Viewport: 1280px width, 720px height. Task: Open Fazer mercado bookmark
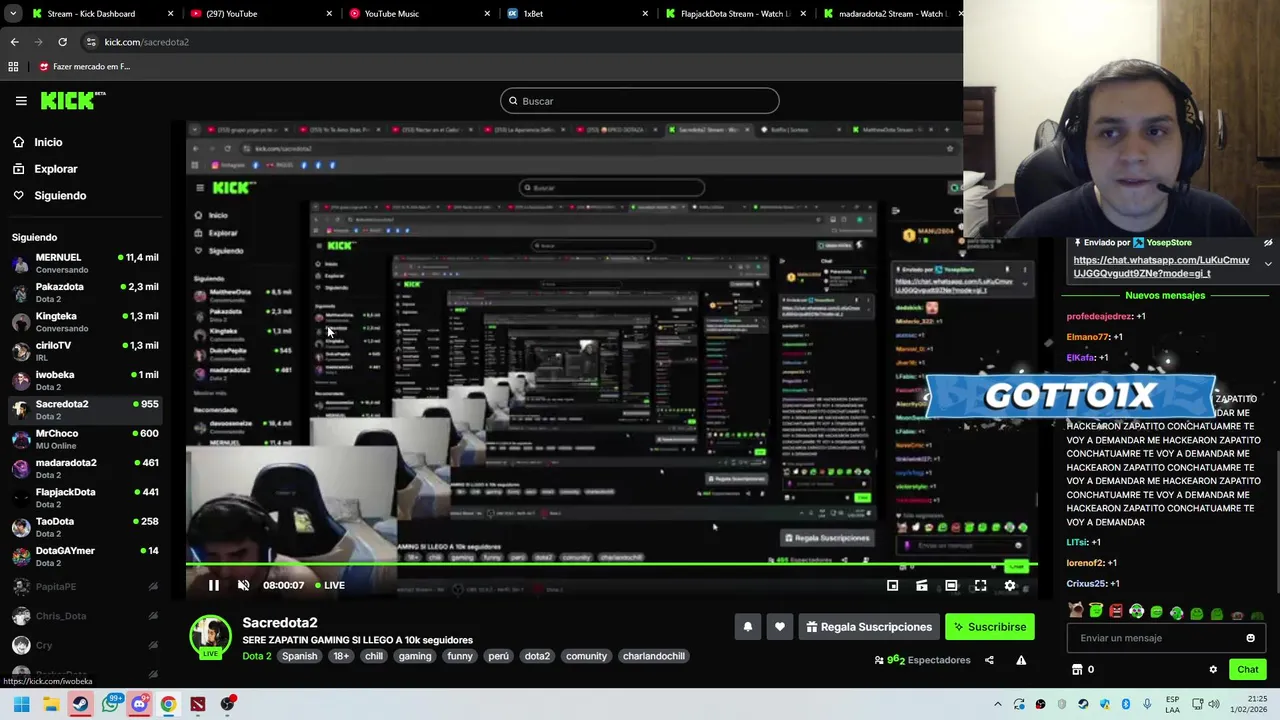click(84, 67)
